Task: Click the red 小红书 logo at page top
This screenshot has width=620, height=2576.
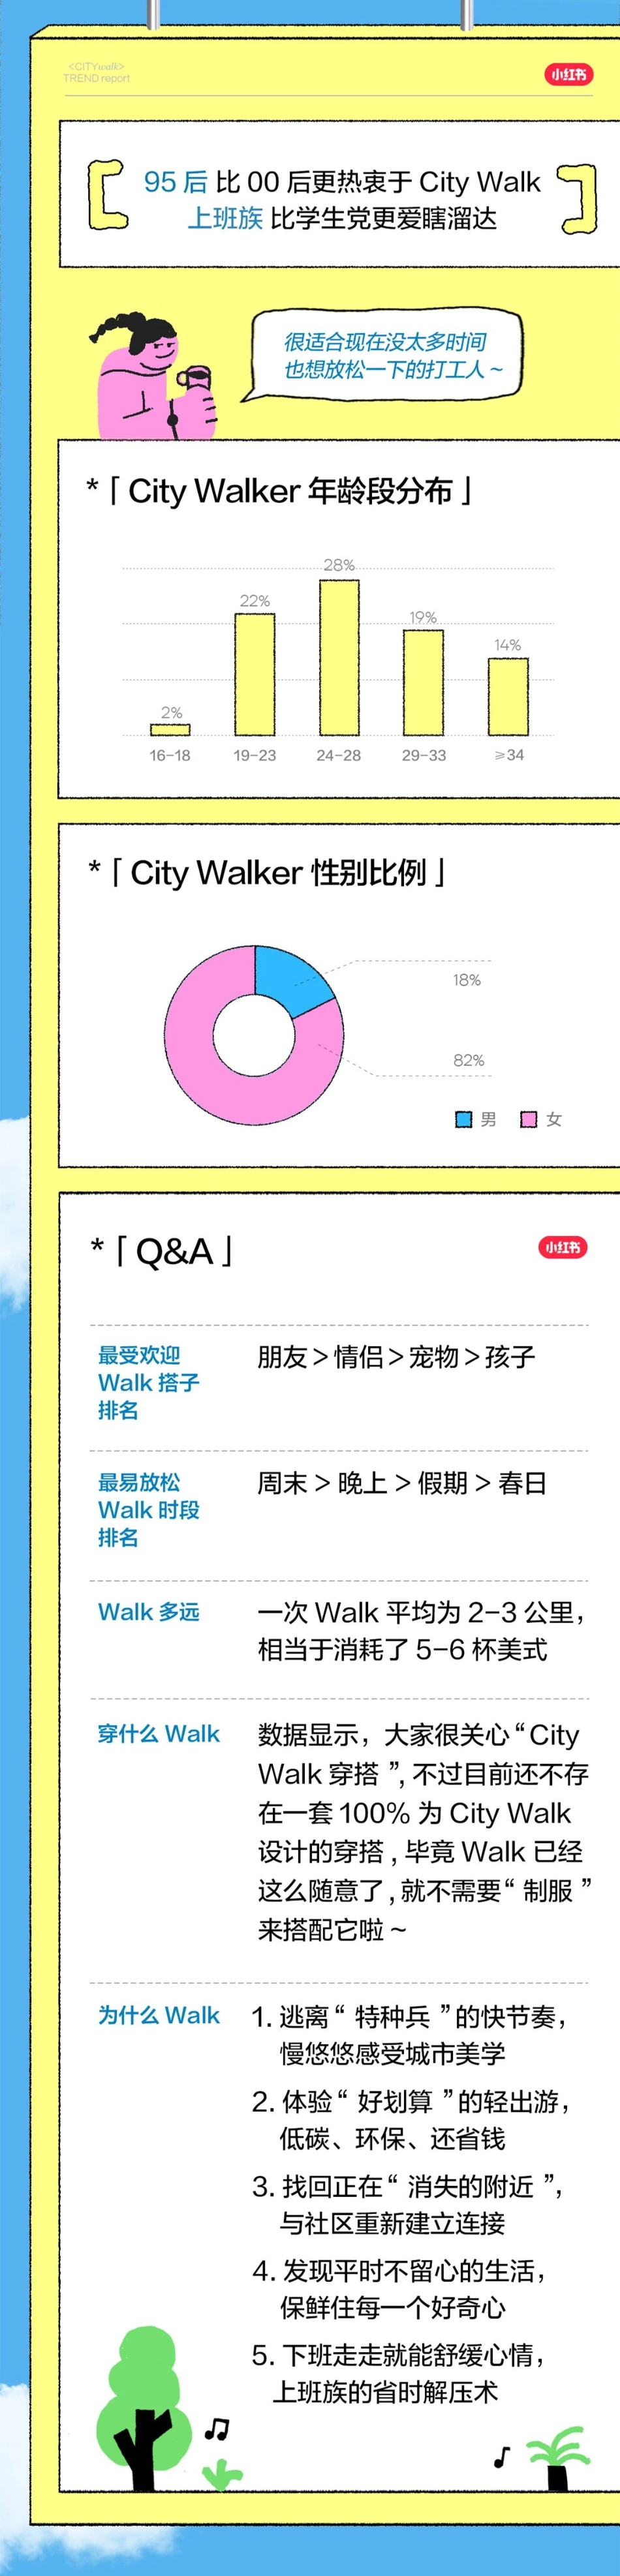Action: click(568, 75)
